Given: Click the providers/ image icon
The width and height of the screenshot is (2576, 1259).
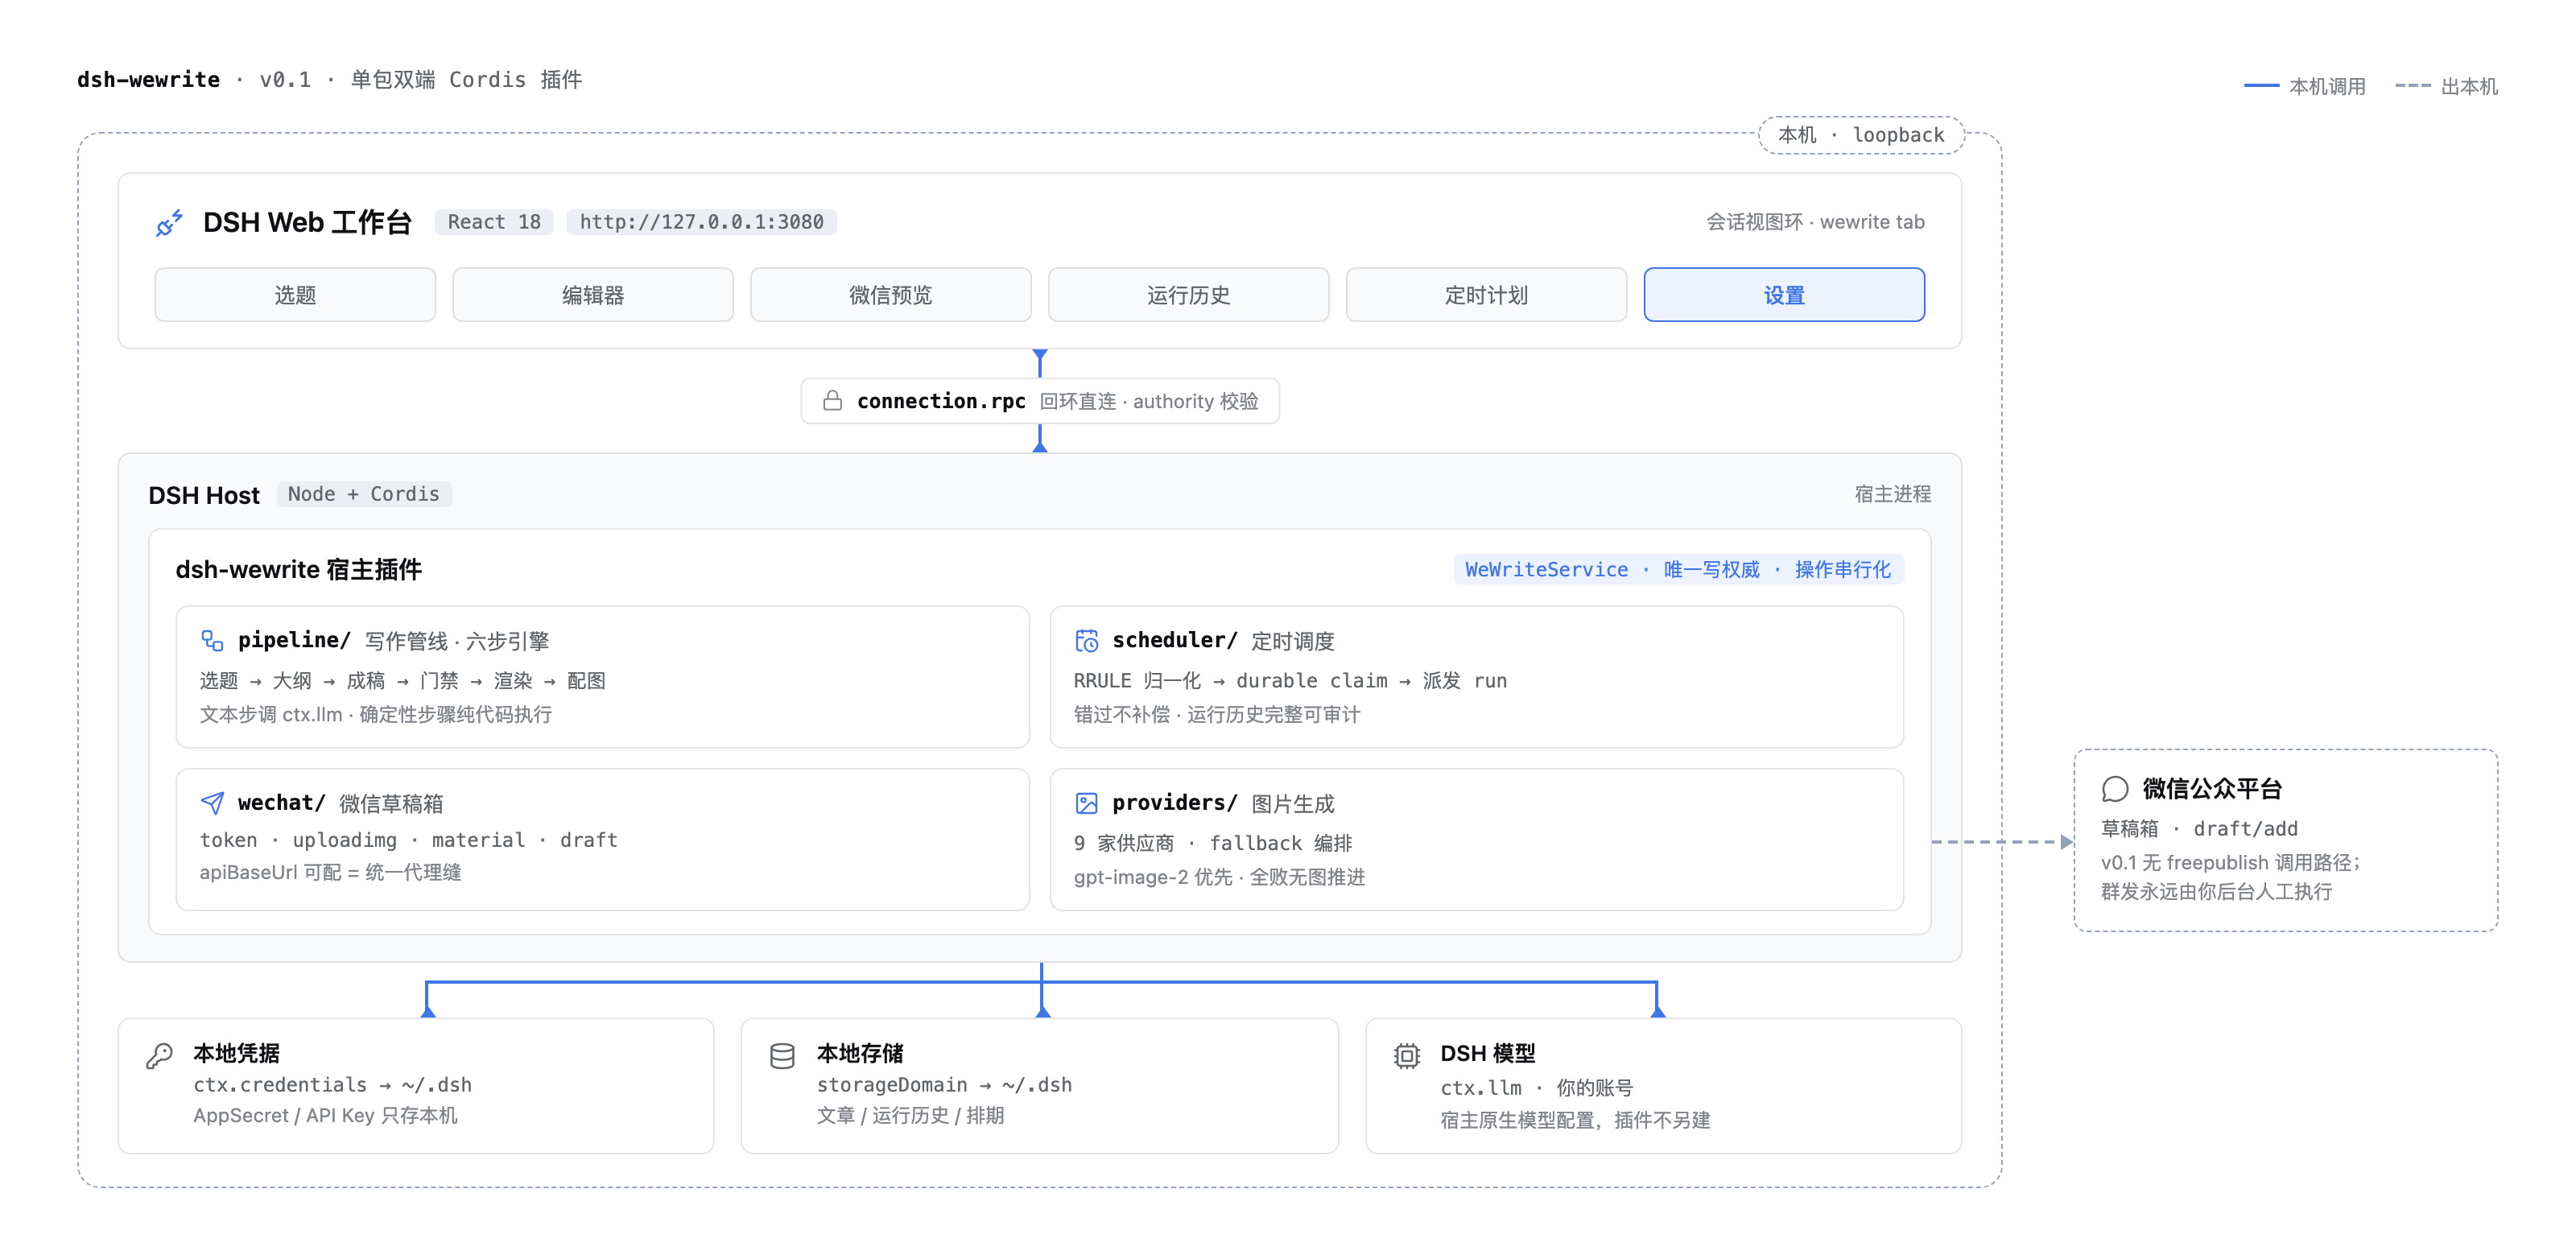Looking at the screenshot, I should click(x=1086, y=803).
